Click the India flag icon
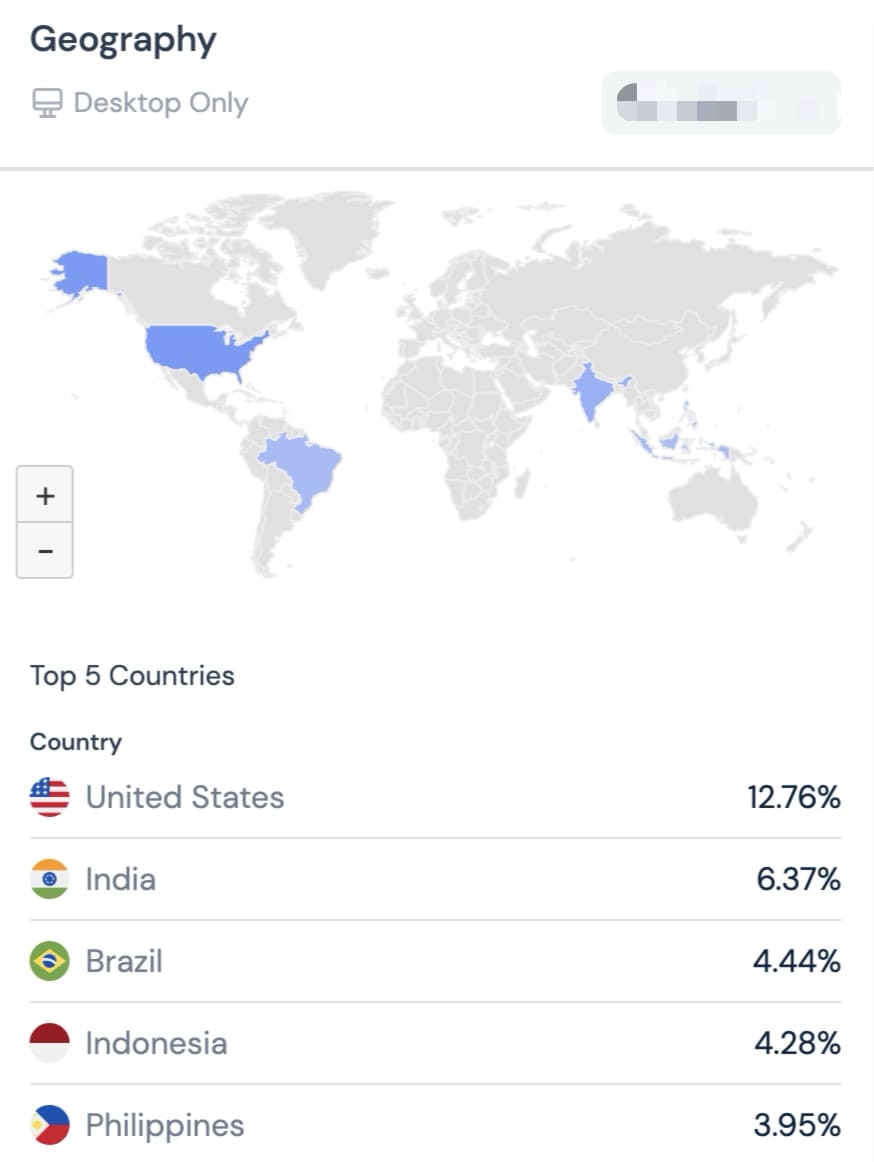This screenshot has height=1162, width=874. click(50, 879)
